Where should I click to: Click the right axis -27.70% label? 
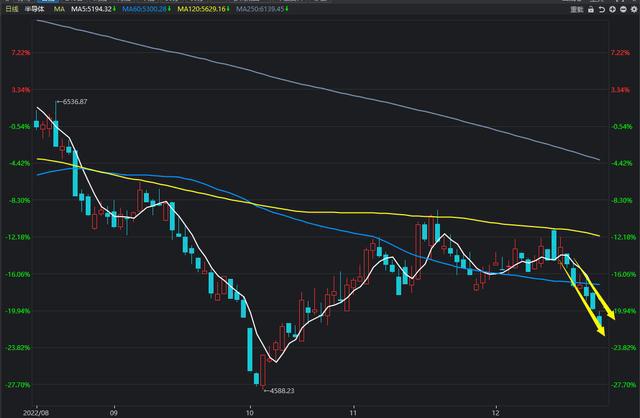click(623, 385)
